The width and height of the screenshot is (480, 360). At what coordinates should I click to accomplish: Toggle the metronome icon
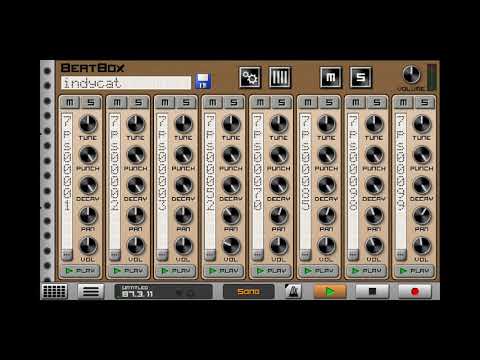[x=293, y=291]
